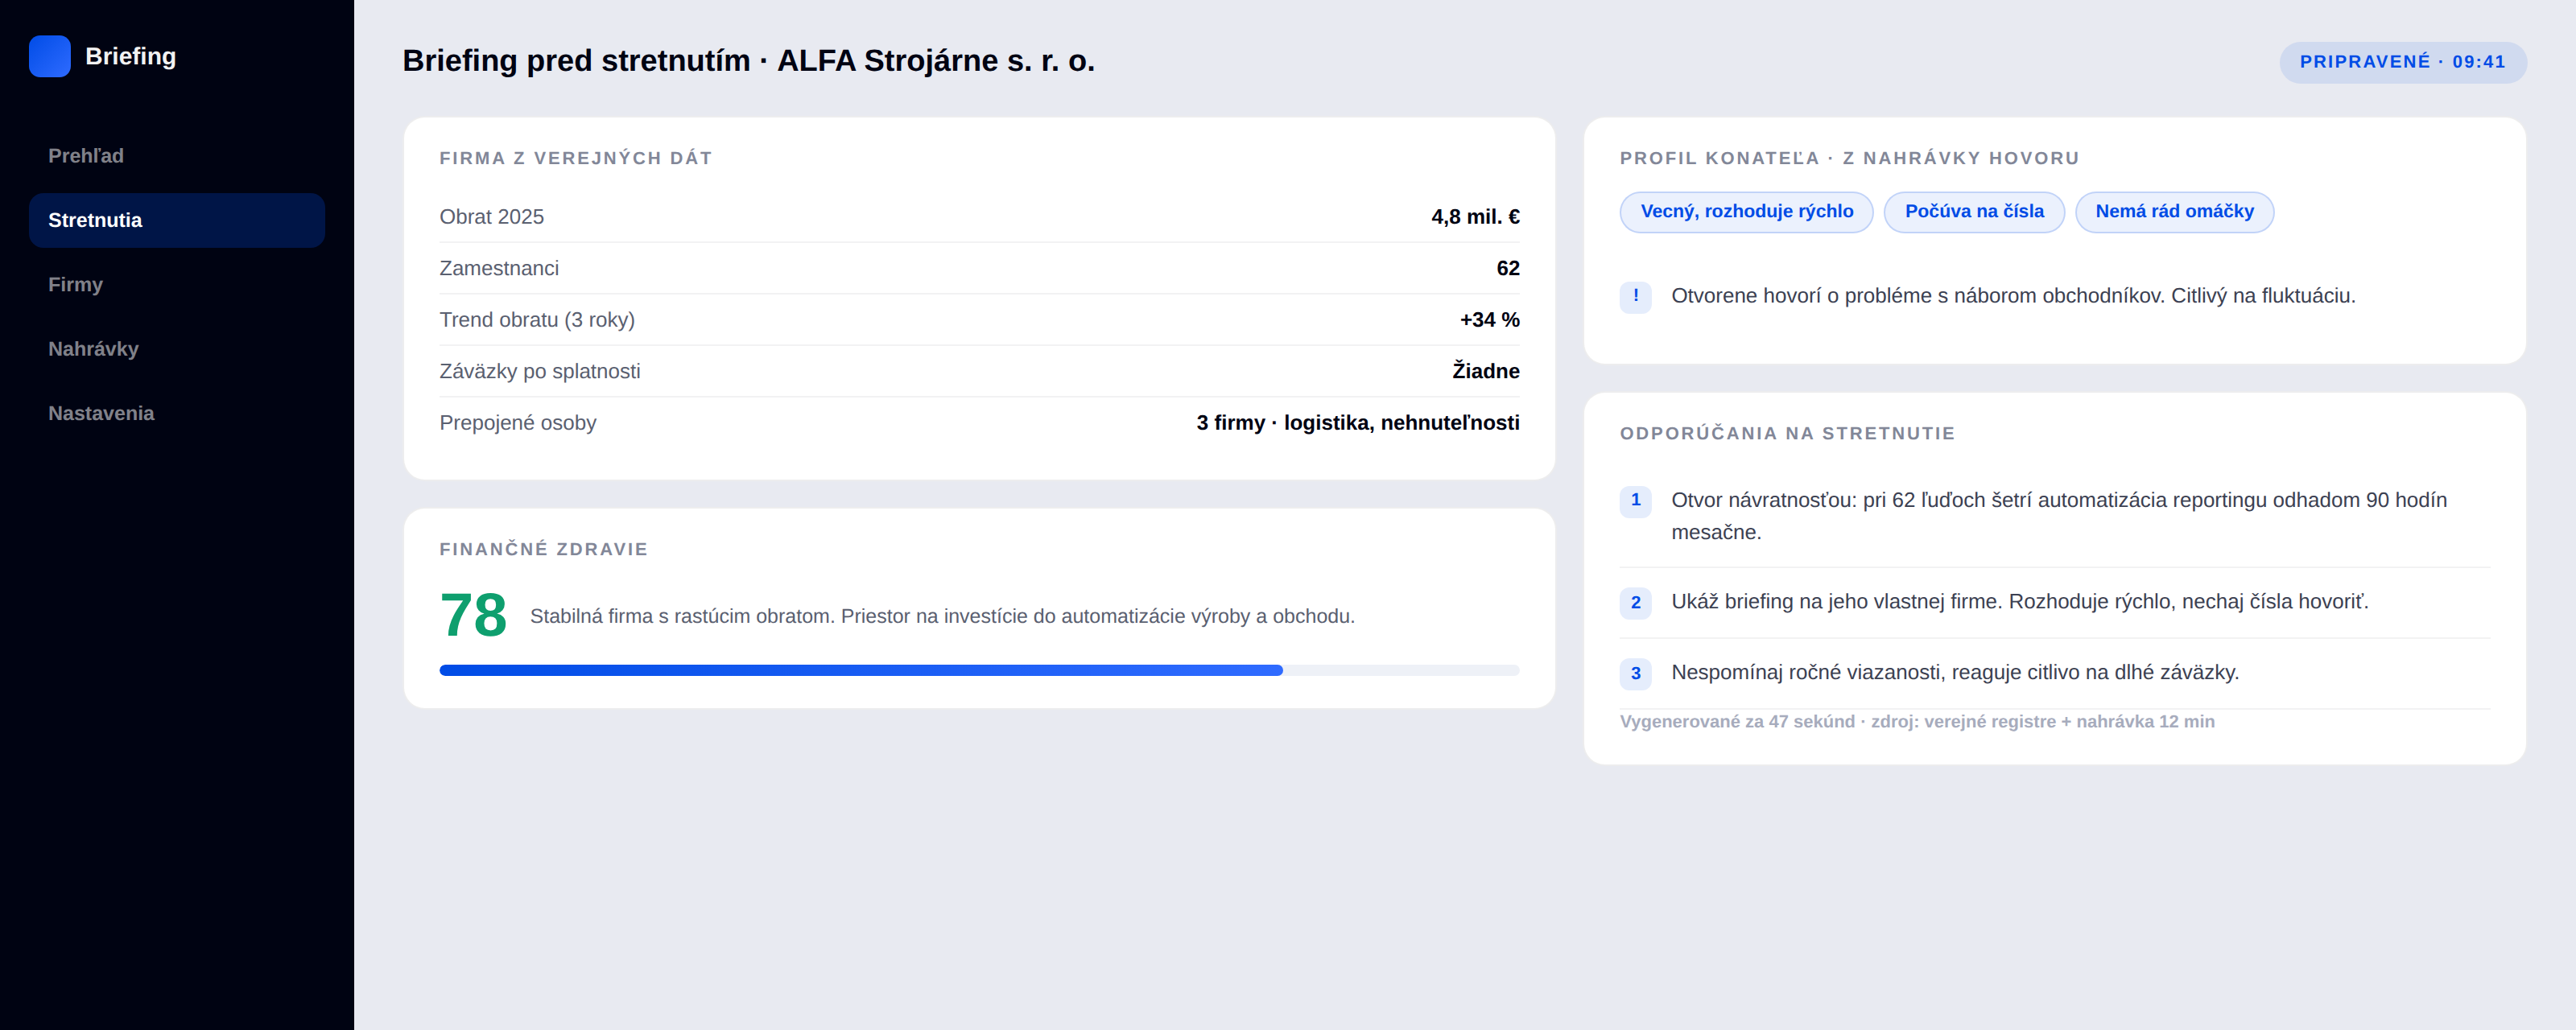Image resolution: width=2576 pixels, height=1030 pixels.
Task: Open the Prehľad section
Action: point(177,156)
